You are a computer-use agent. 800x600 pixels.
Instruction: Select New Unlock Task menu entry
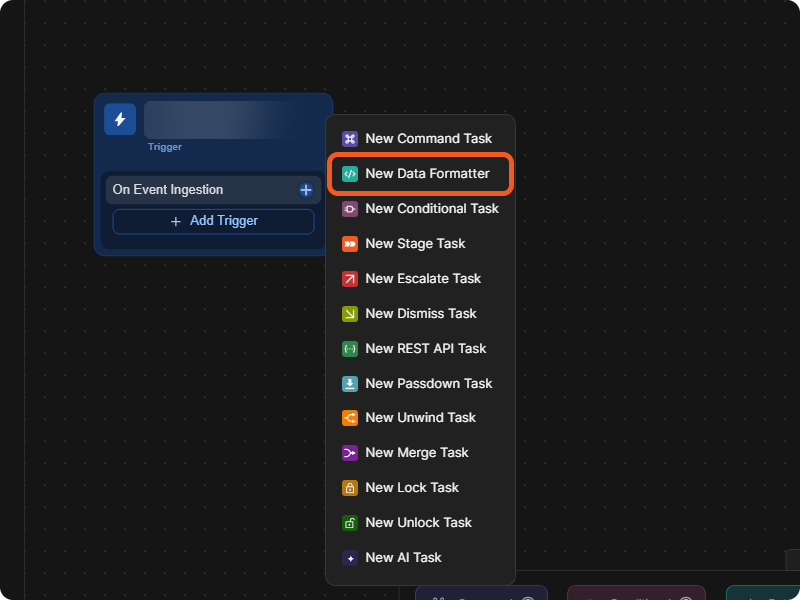[x=420, y=522]
